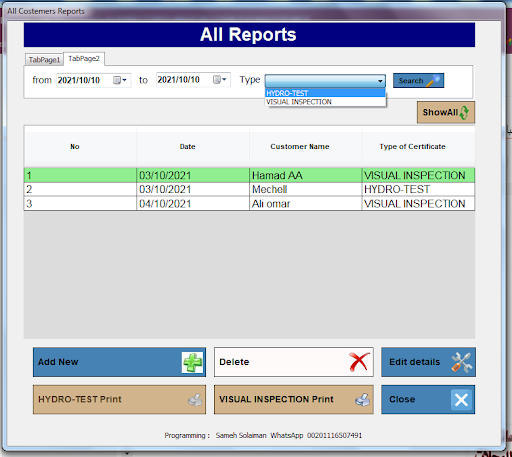This screenshot has height=457, width=512.
Task: Open the 'from' date calendar picker
Action: coord(120,80)
